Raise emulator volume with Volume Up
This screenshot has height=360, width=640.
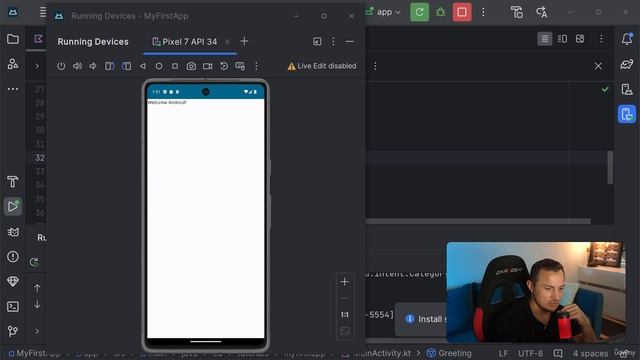tap(77, 66)
